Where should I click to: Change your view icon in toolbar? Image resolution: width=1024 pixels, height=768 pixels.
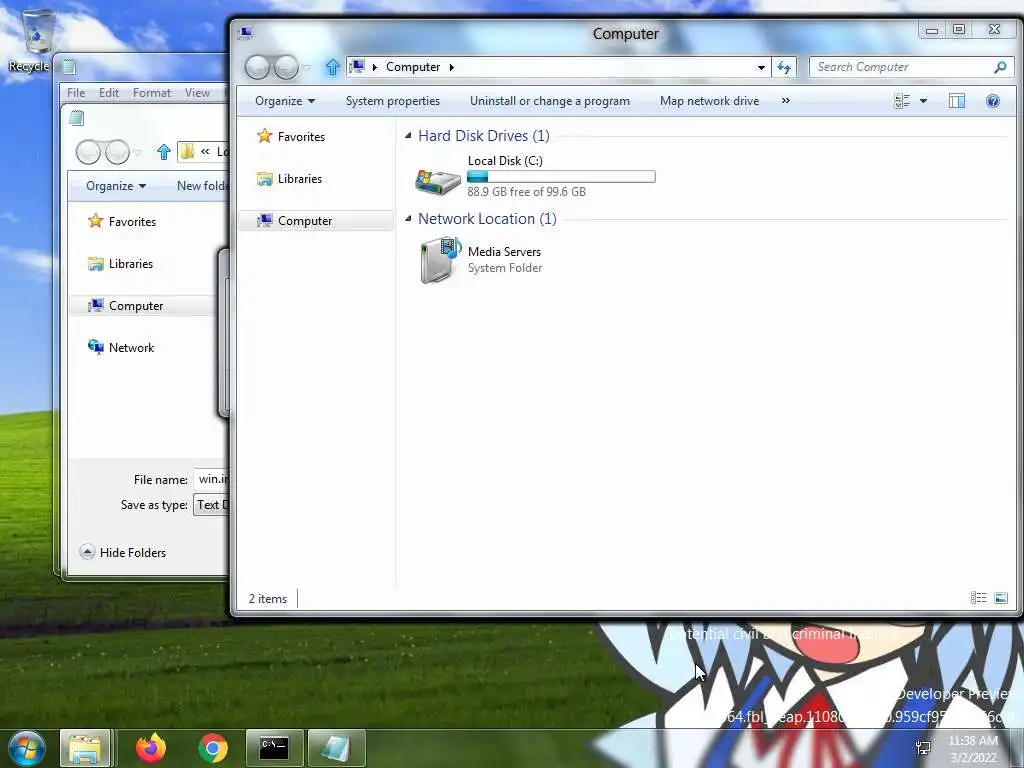pos(902,101)
